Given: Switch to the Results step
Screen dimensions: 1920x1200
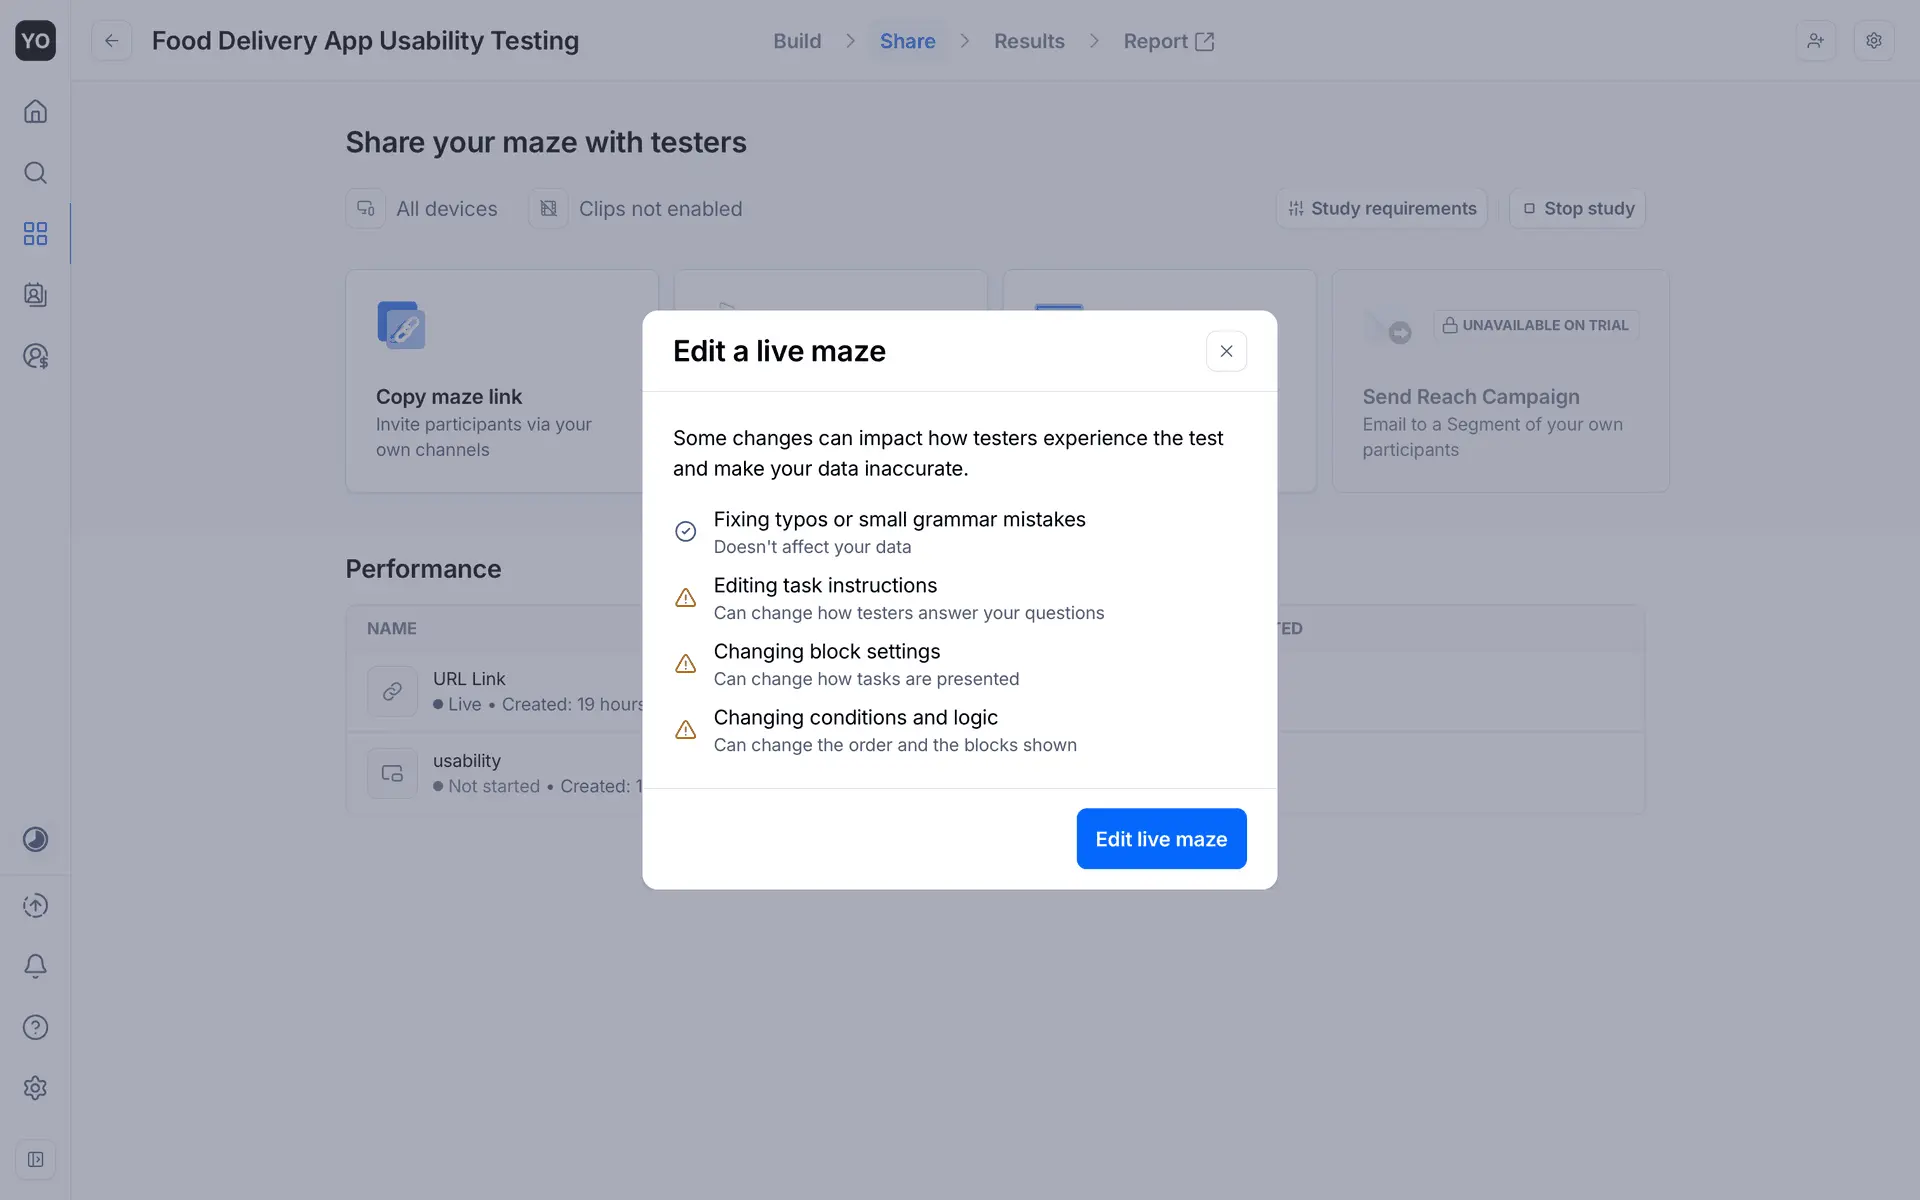Looking at the screenshot, I should (x=1028, y=41).
